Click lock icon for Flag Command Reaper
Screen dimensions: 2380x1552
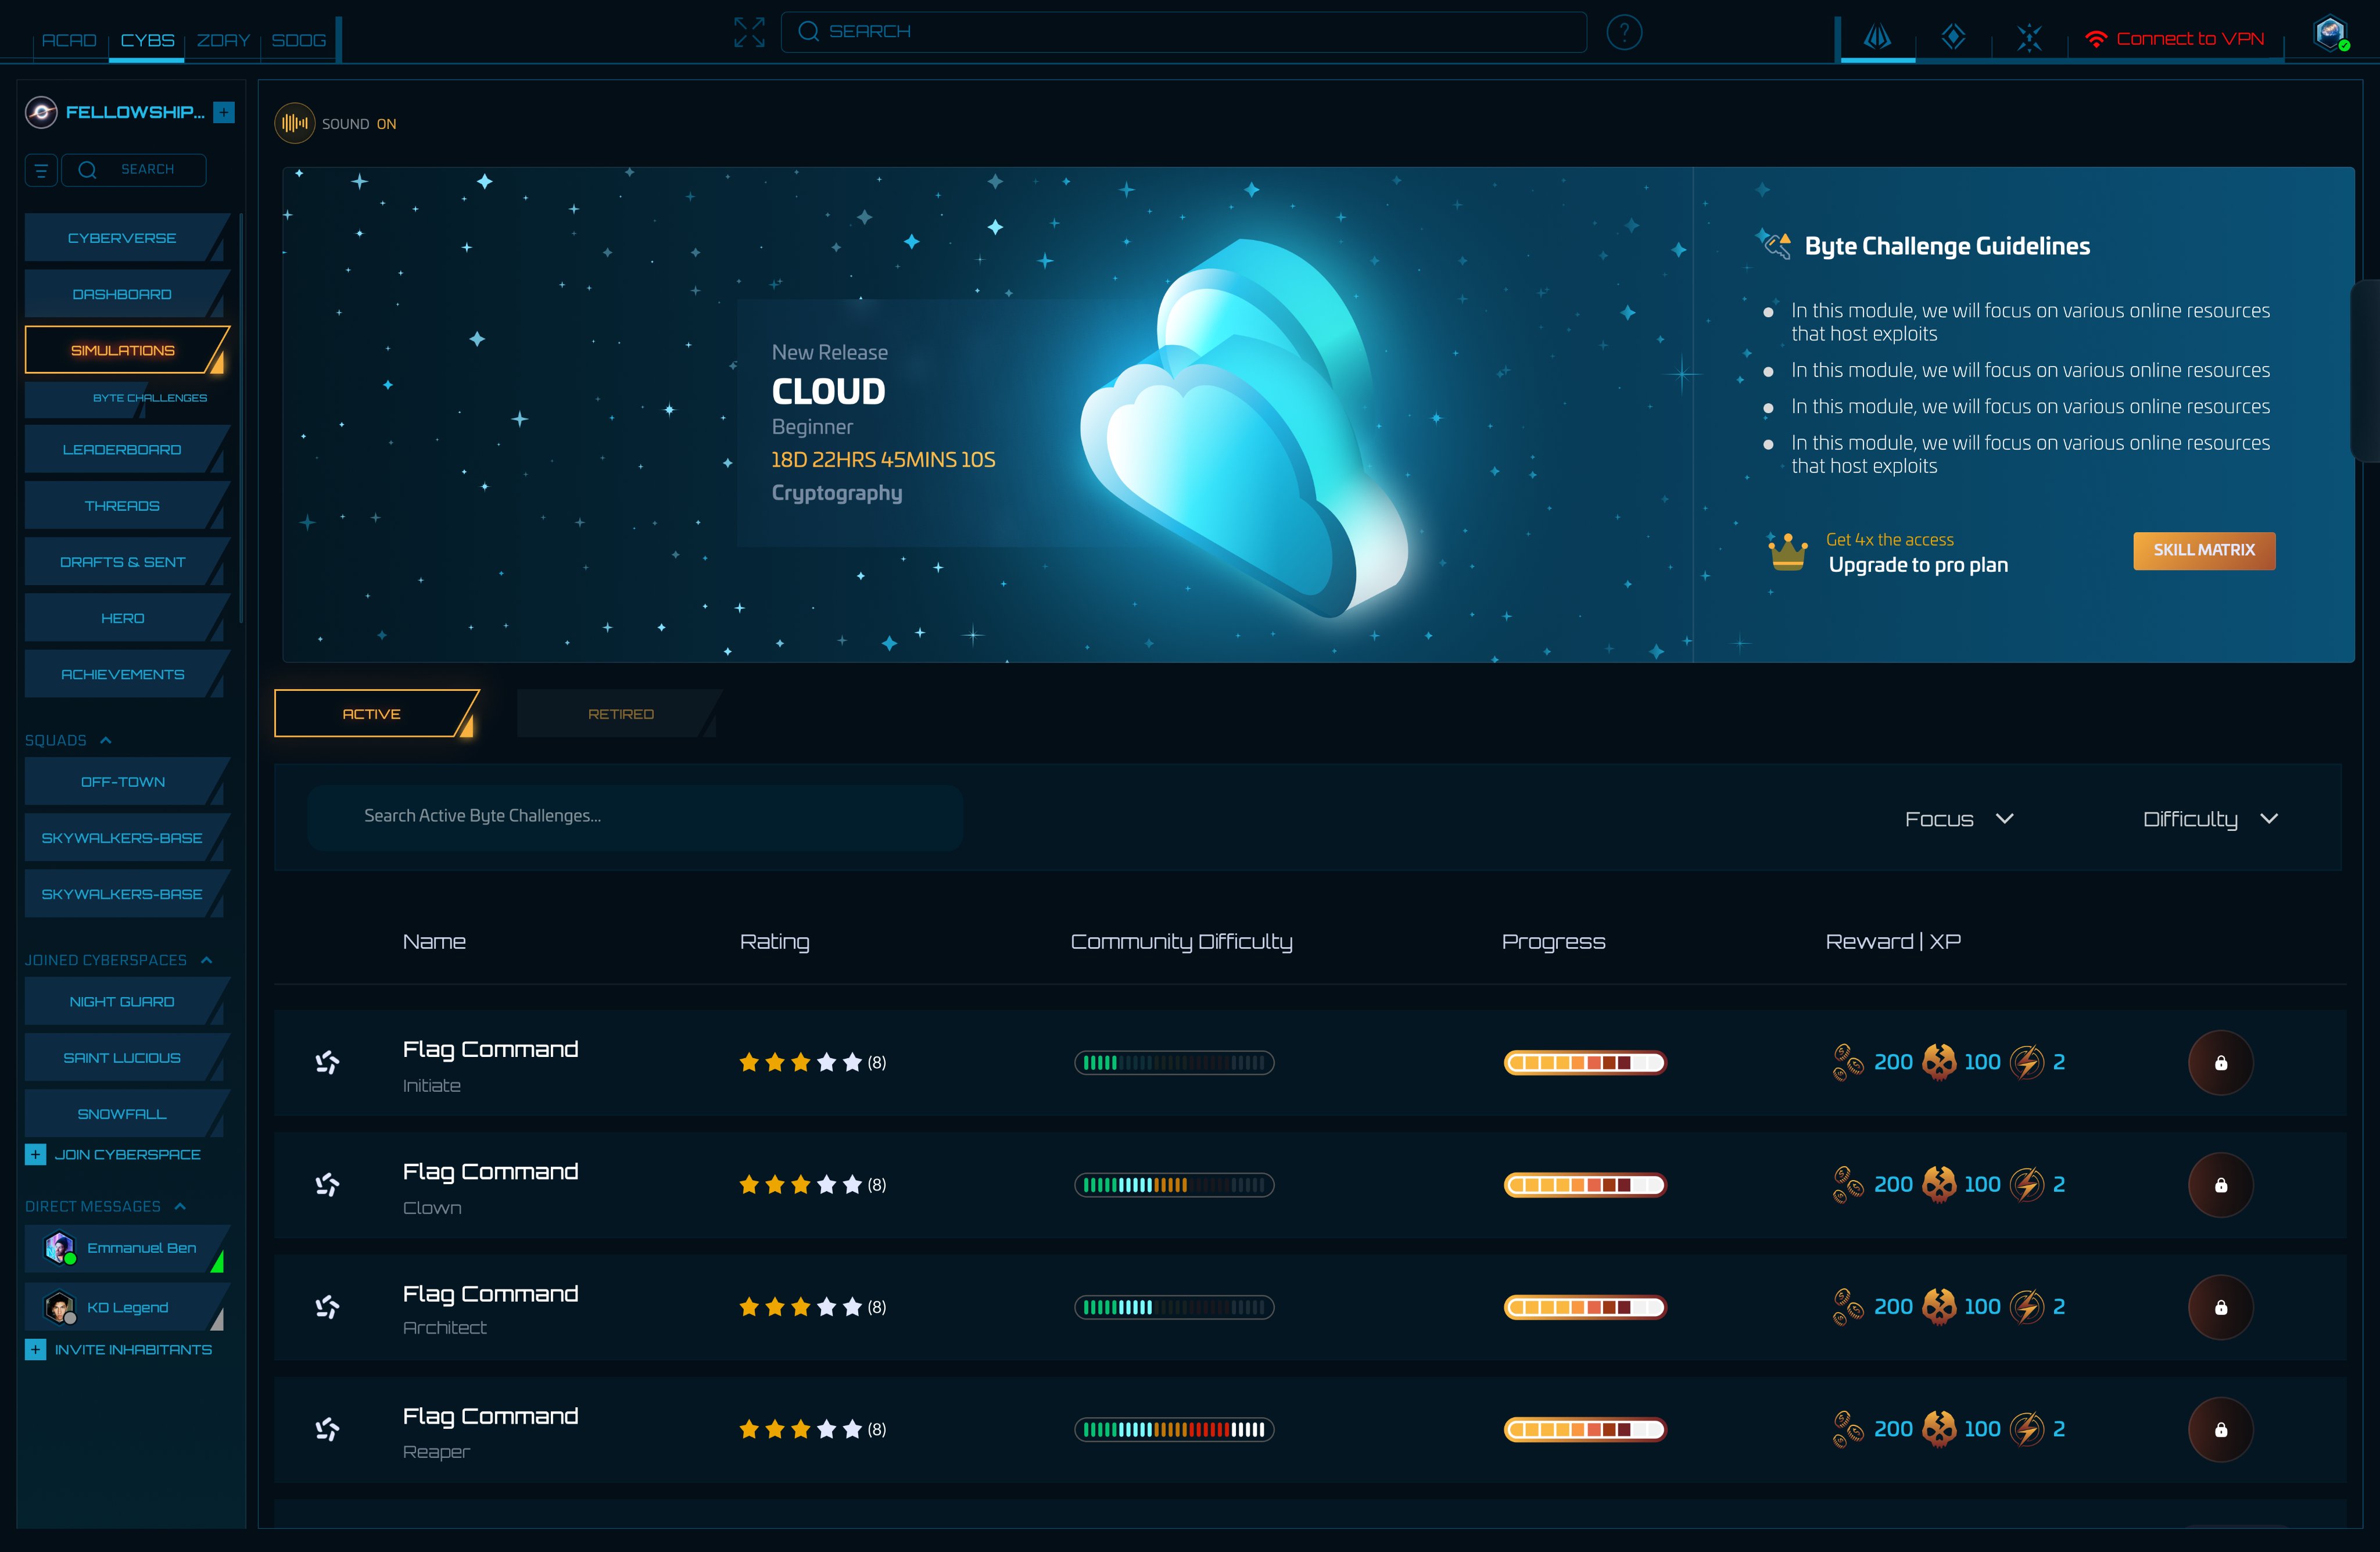coord(2220,1429)
